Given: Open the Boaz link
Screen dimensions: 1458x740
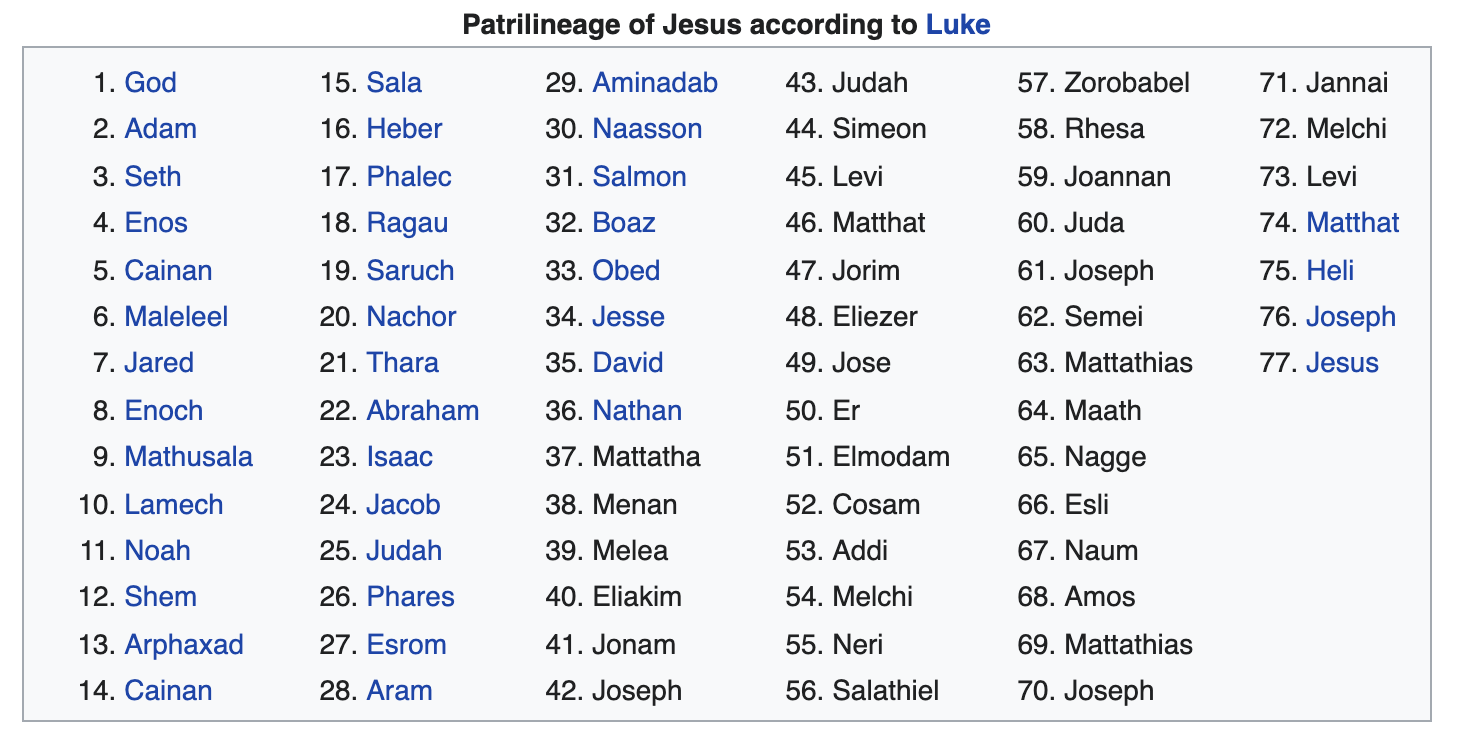Looking at the screenshot, I should [624, 223].
